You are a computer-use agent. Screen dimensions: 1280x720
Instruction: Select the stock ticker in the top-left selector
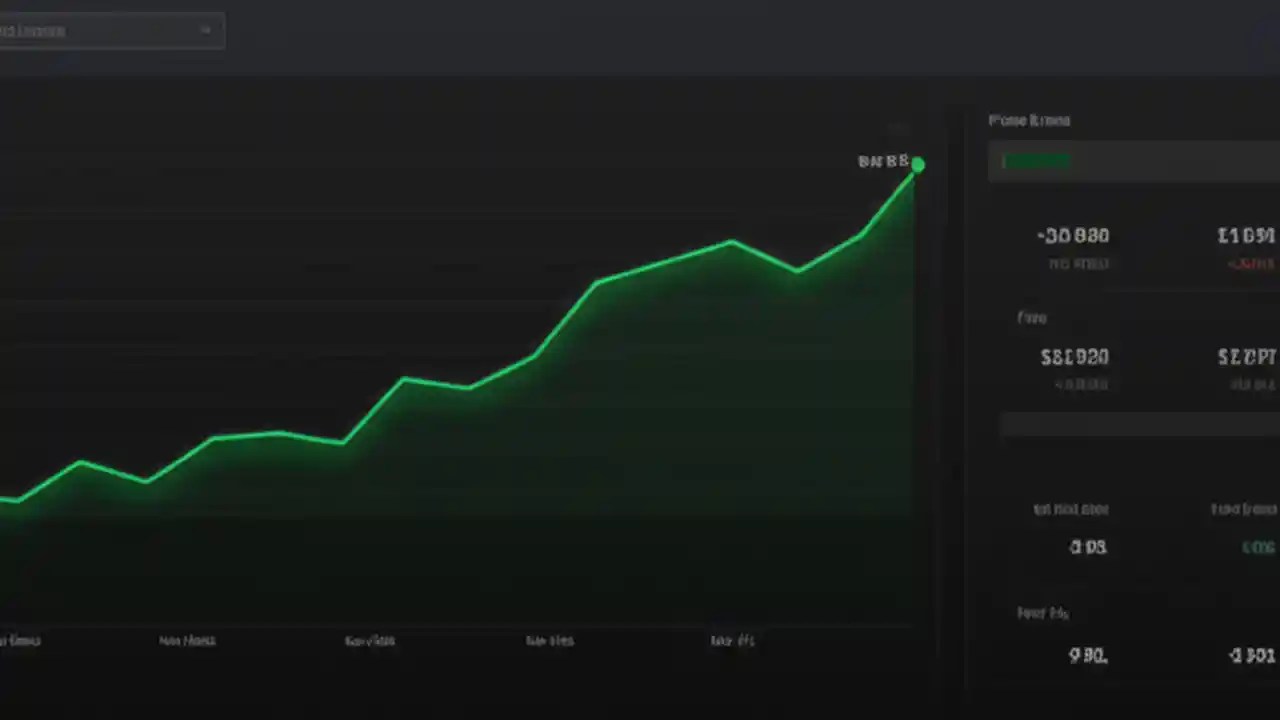pyautogui.click(x=33, y=30)
